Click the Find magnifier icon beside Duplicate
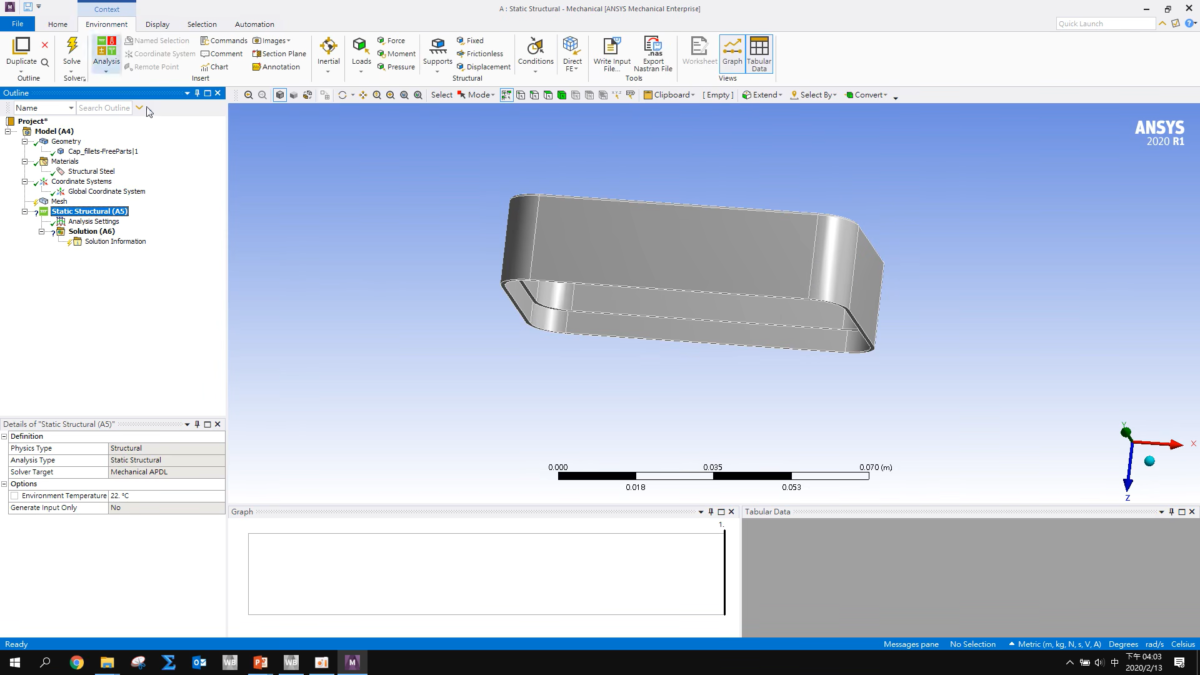The height and width of the screenshot is (675, 1200). point(45,62)
